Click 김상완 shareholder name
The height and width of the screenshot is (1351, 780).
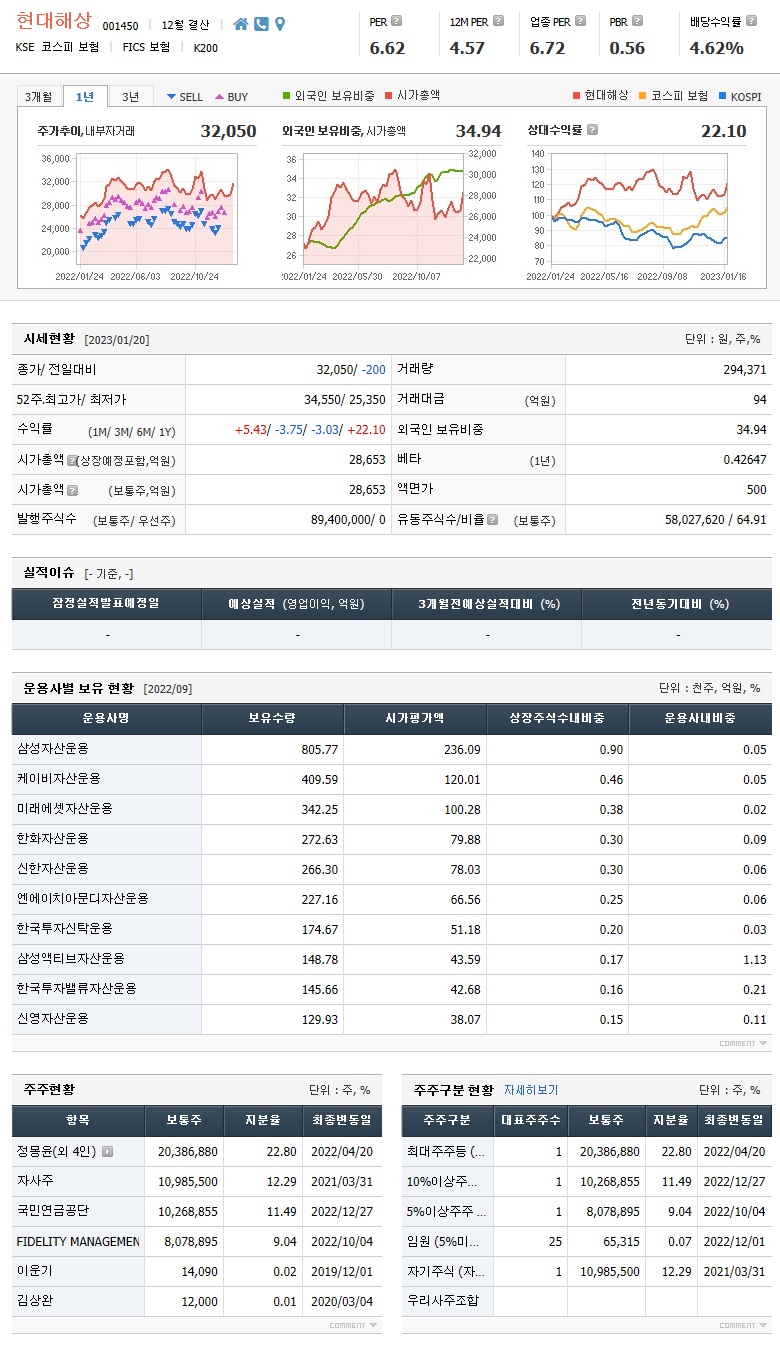(x=34, y=1301)
